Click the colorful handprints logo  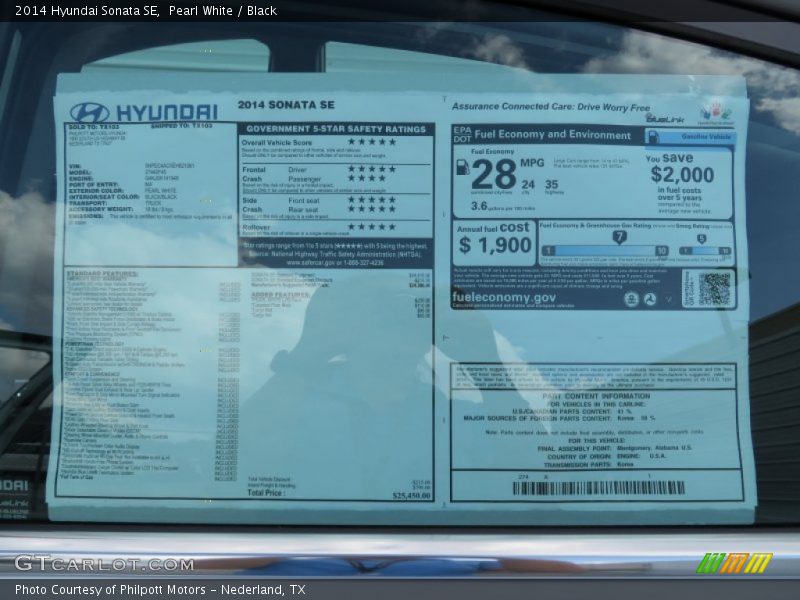coord(716,112)
